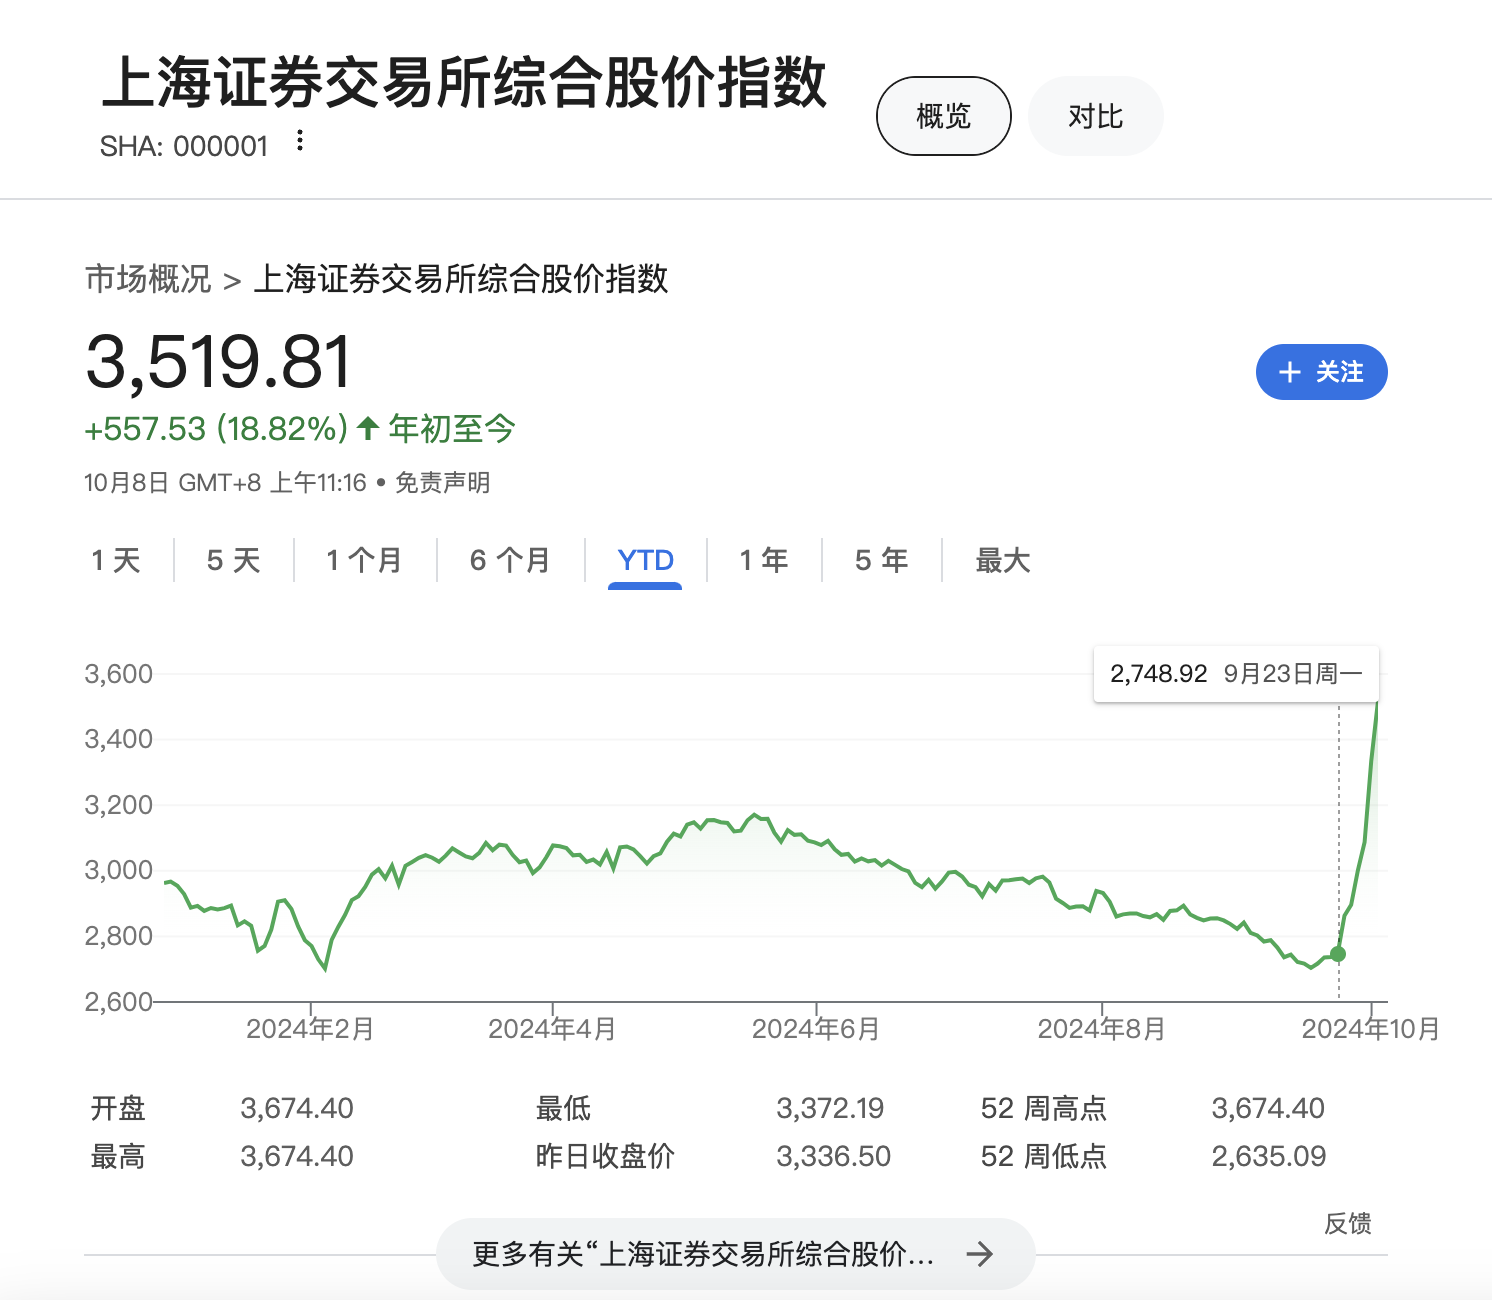Click the 更多有关上海证券交易所综合股价 button
The image size is (1492, 1300).
[x=735, y=1254]
